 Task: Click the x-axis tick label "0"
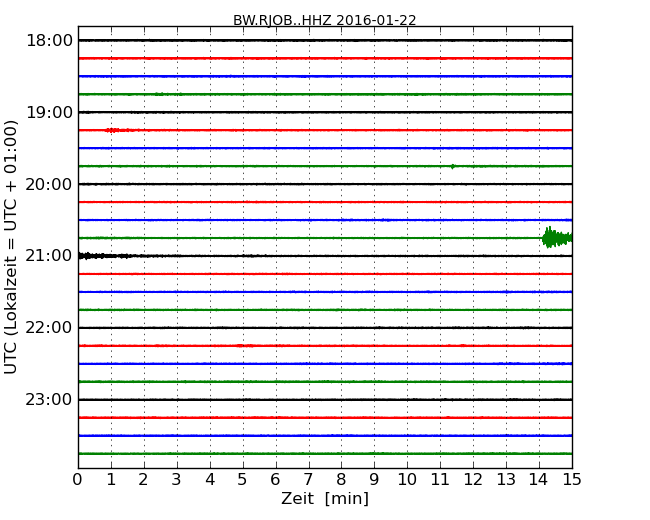pyautogui.click(x=78, y=480)
